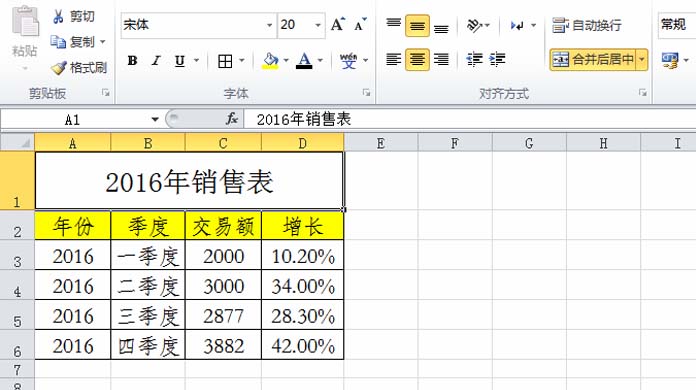Open the font name dropdown 宋体

tap(269, 25)
